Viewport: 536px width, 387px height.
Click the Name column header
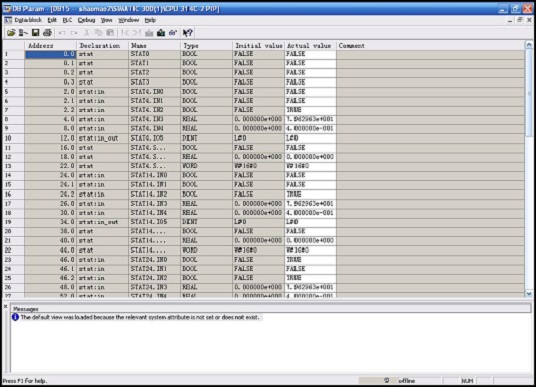click(x=155, y=45)
